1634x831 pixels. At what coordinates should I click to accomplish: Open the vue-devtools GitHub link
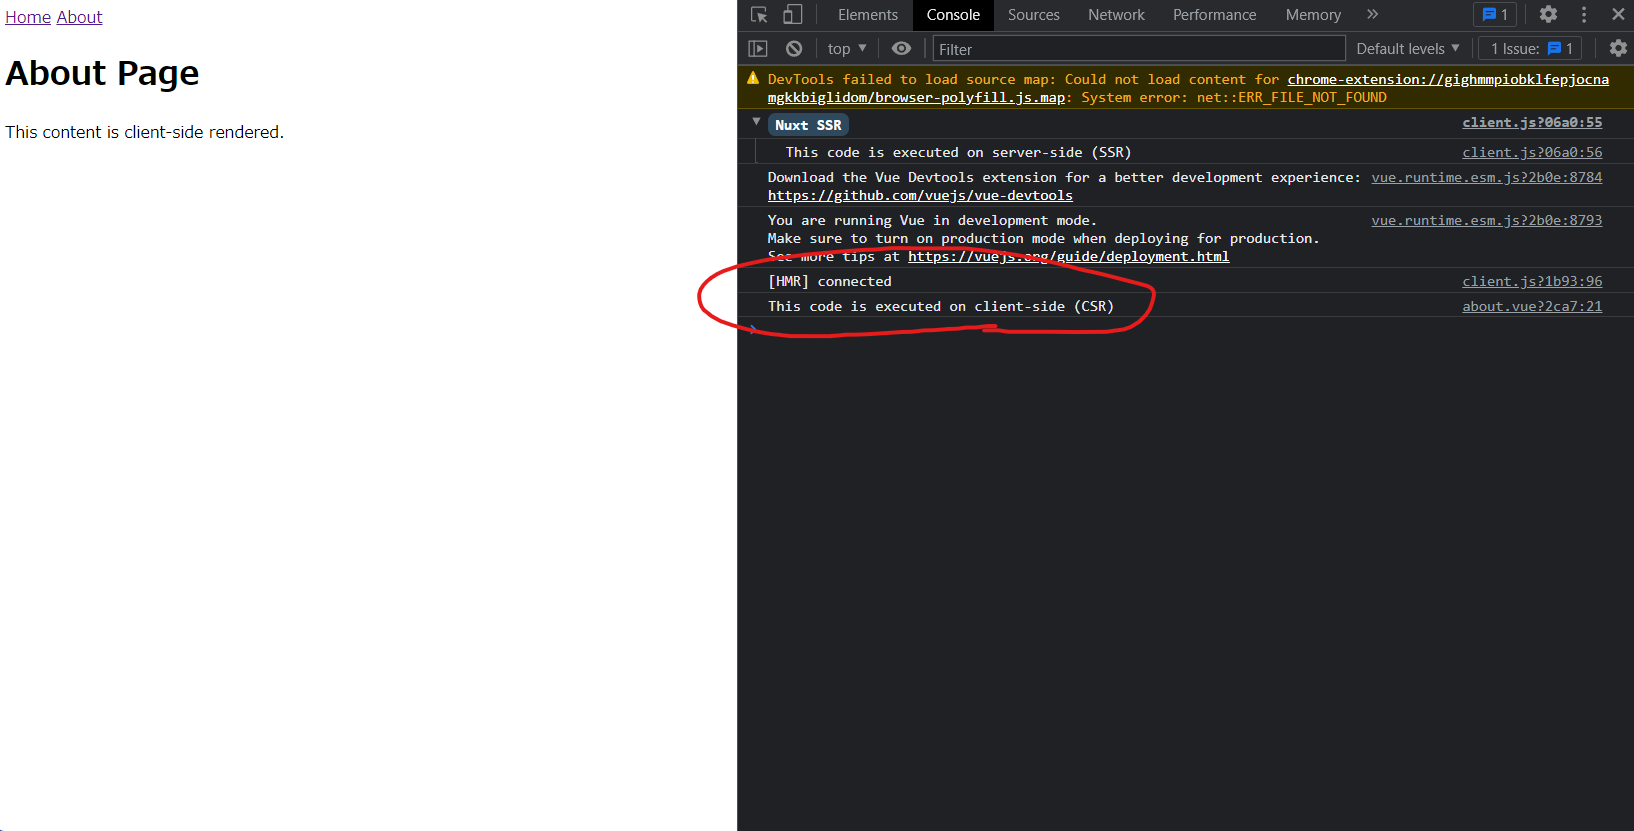click(x=920, y=195)
